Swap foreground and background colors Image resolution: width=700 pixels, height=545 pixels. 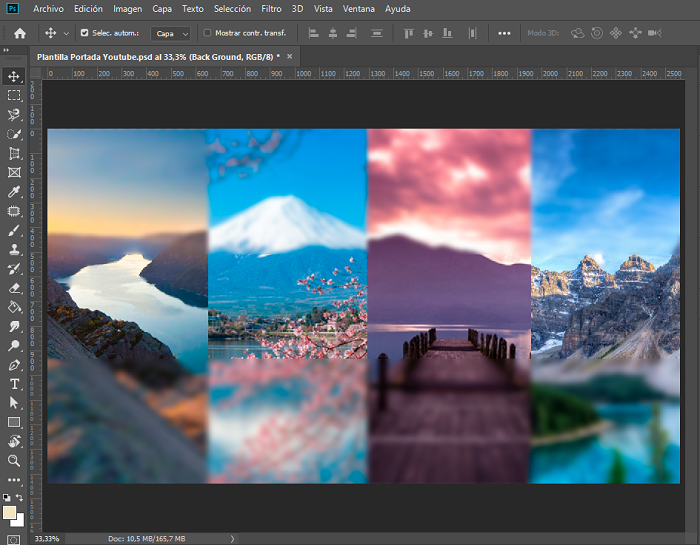[x=19, y=497]
